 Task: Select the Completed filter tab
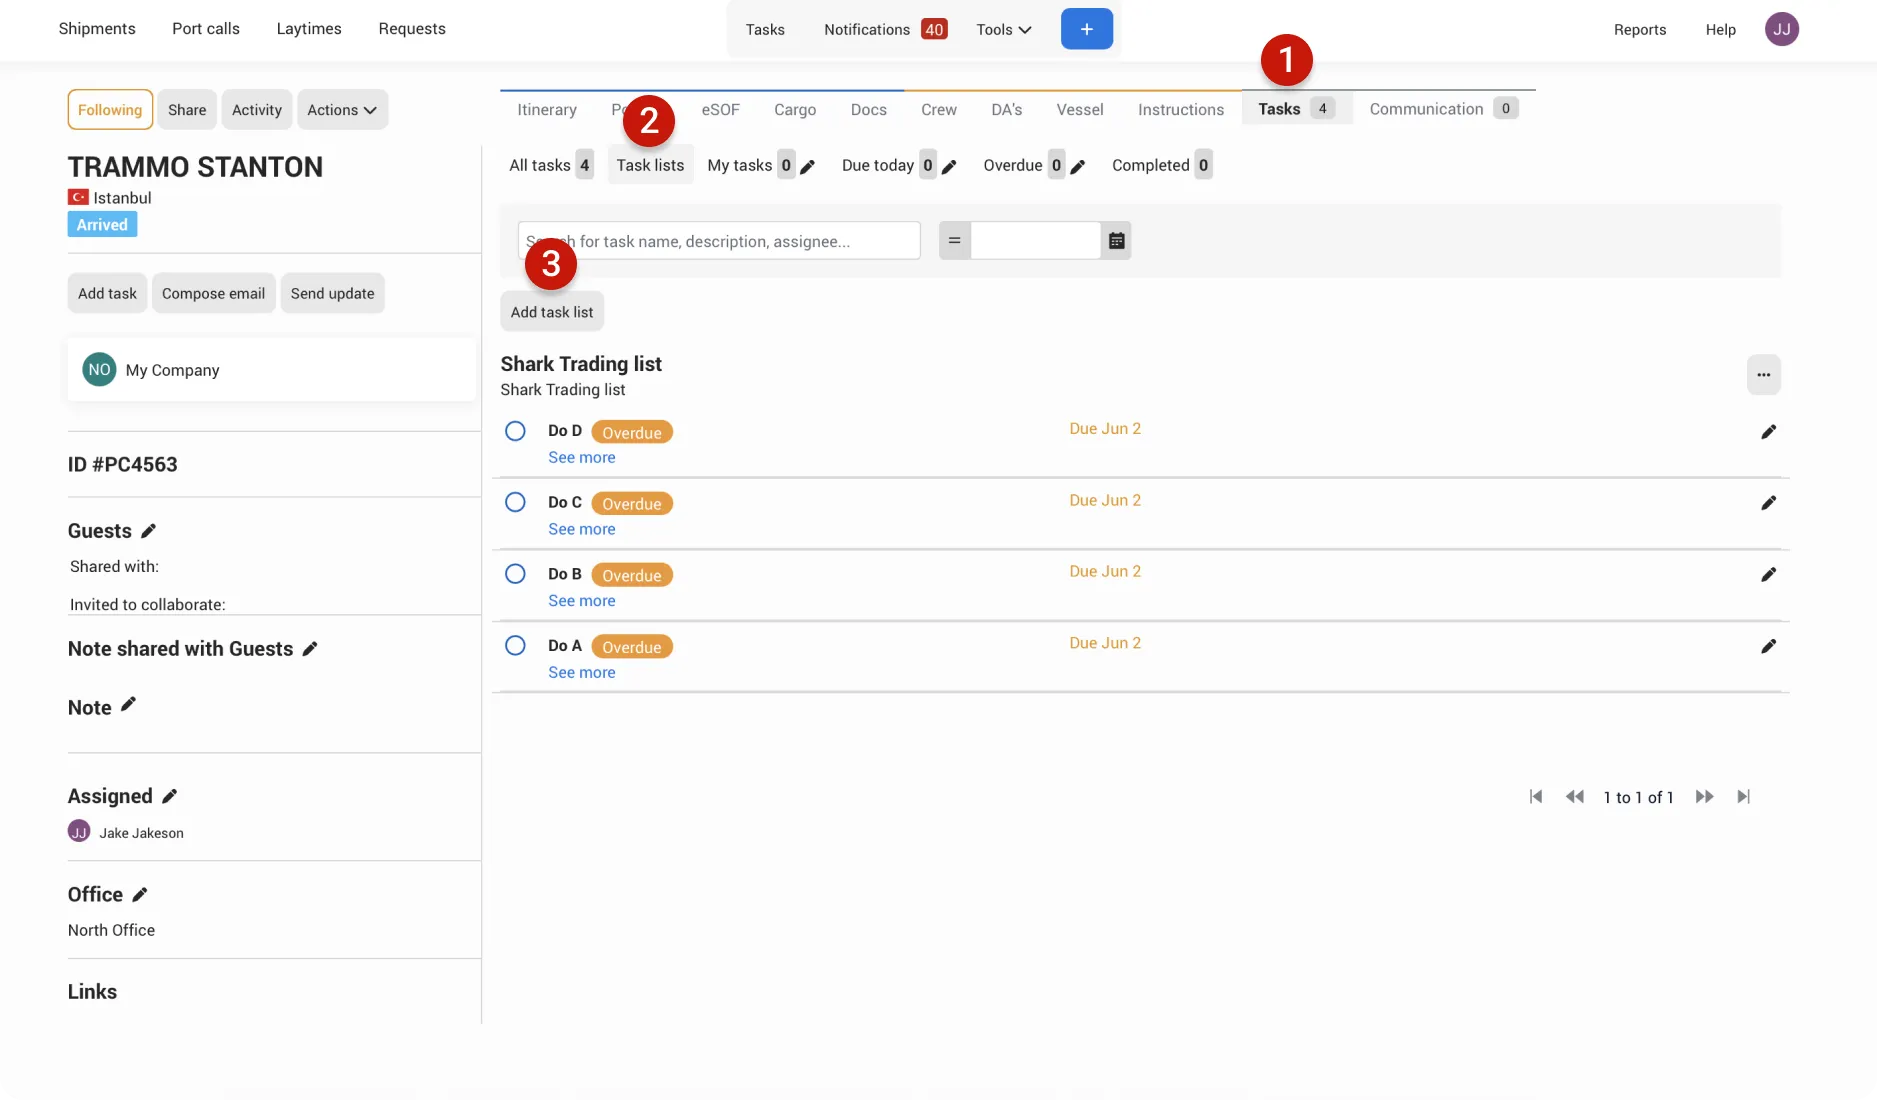pyautogui.click(x=1161, y=166)
